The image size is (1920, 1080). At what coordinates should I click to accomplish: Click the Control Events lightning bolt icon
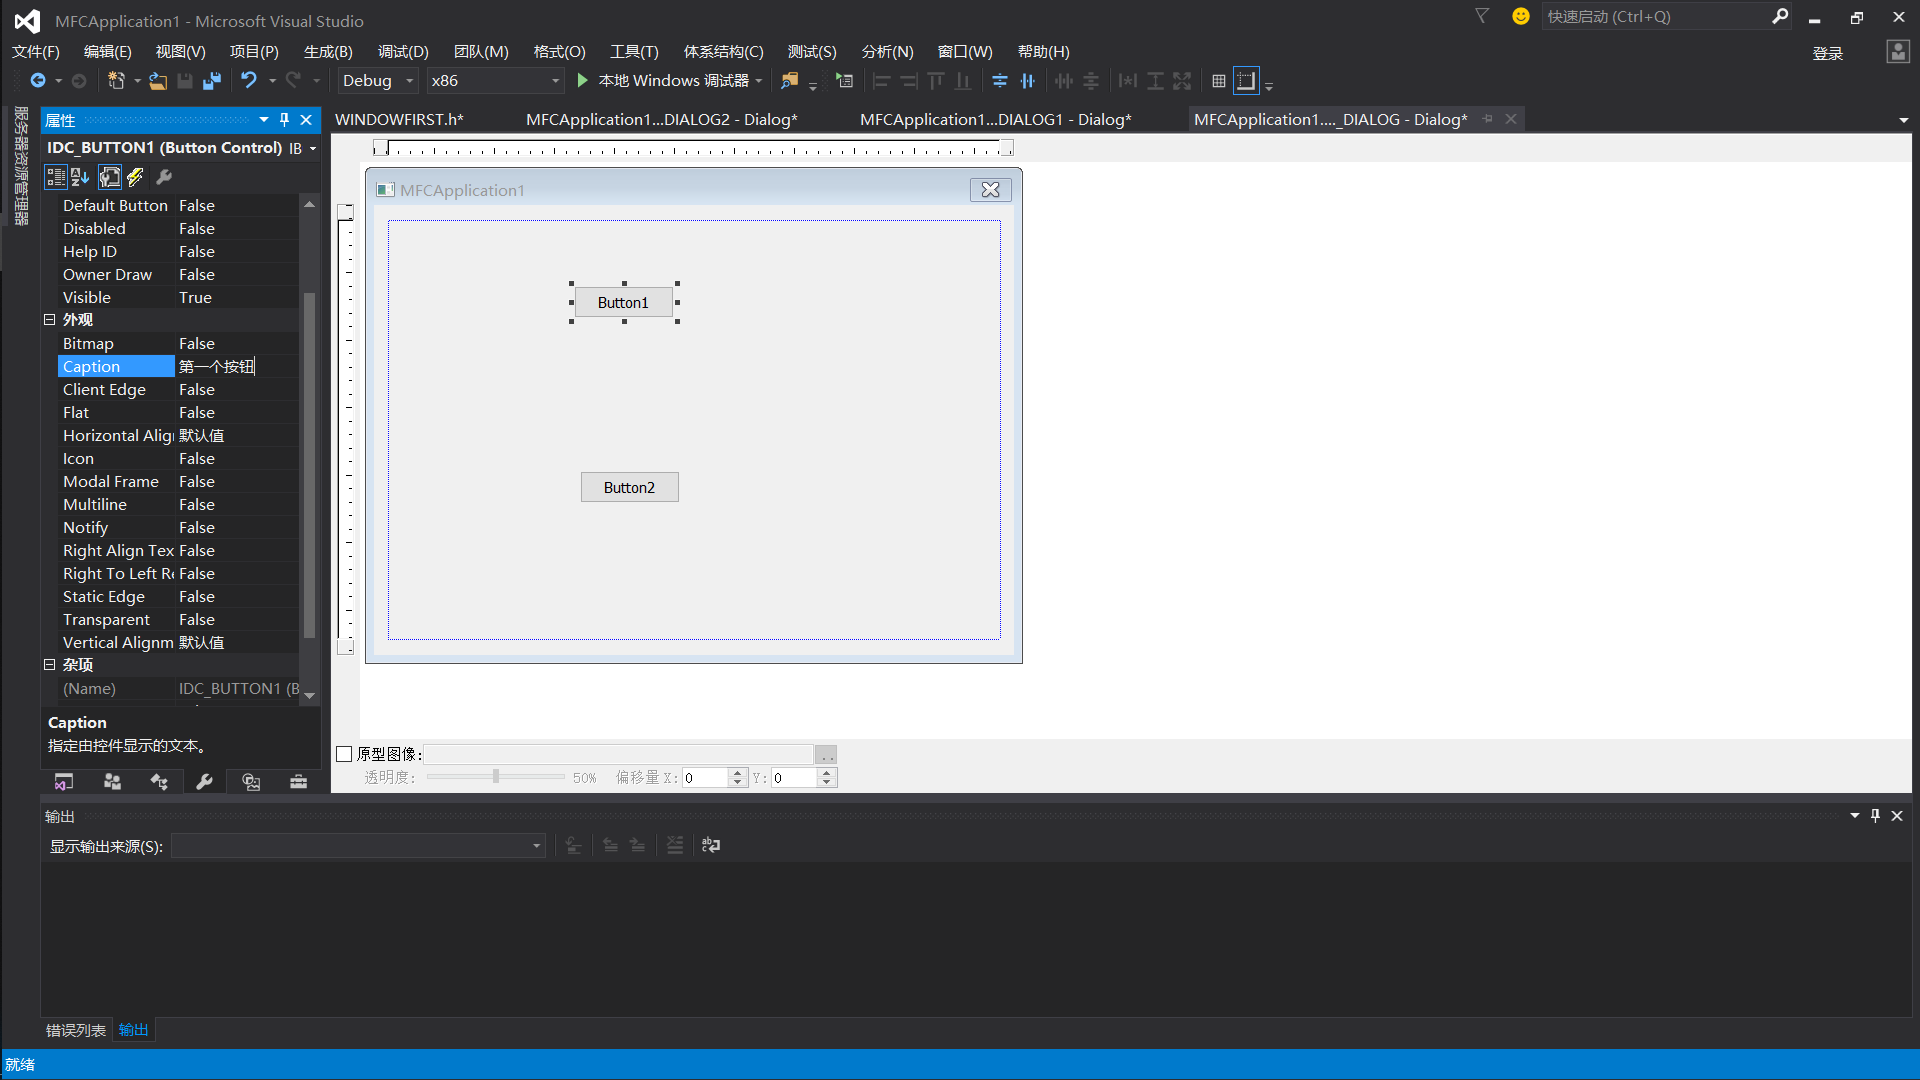tap(136, 177)
